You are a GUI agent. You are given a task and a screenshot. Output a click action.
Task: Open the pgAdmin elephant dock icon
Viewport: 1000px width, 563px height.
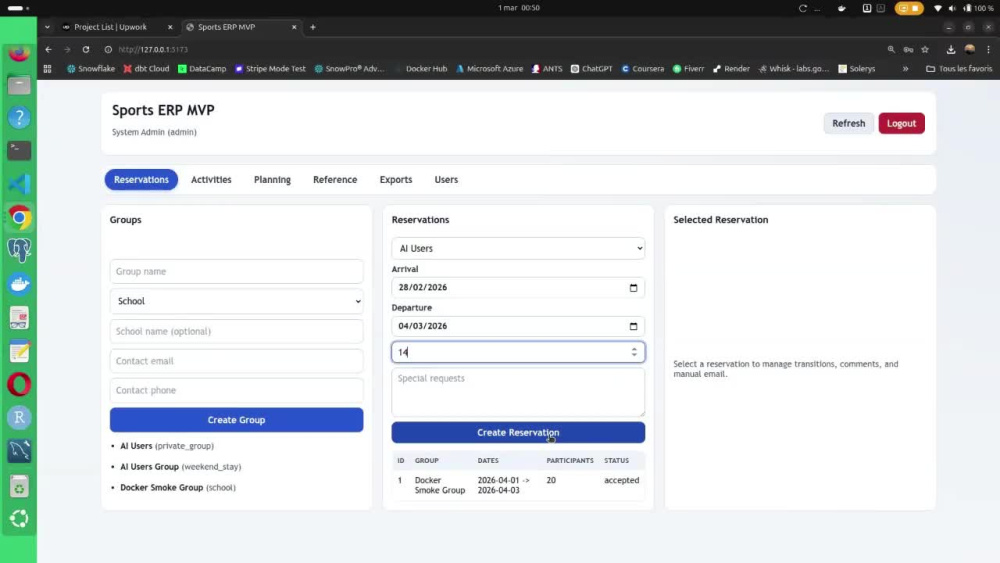tap(19, 250)
